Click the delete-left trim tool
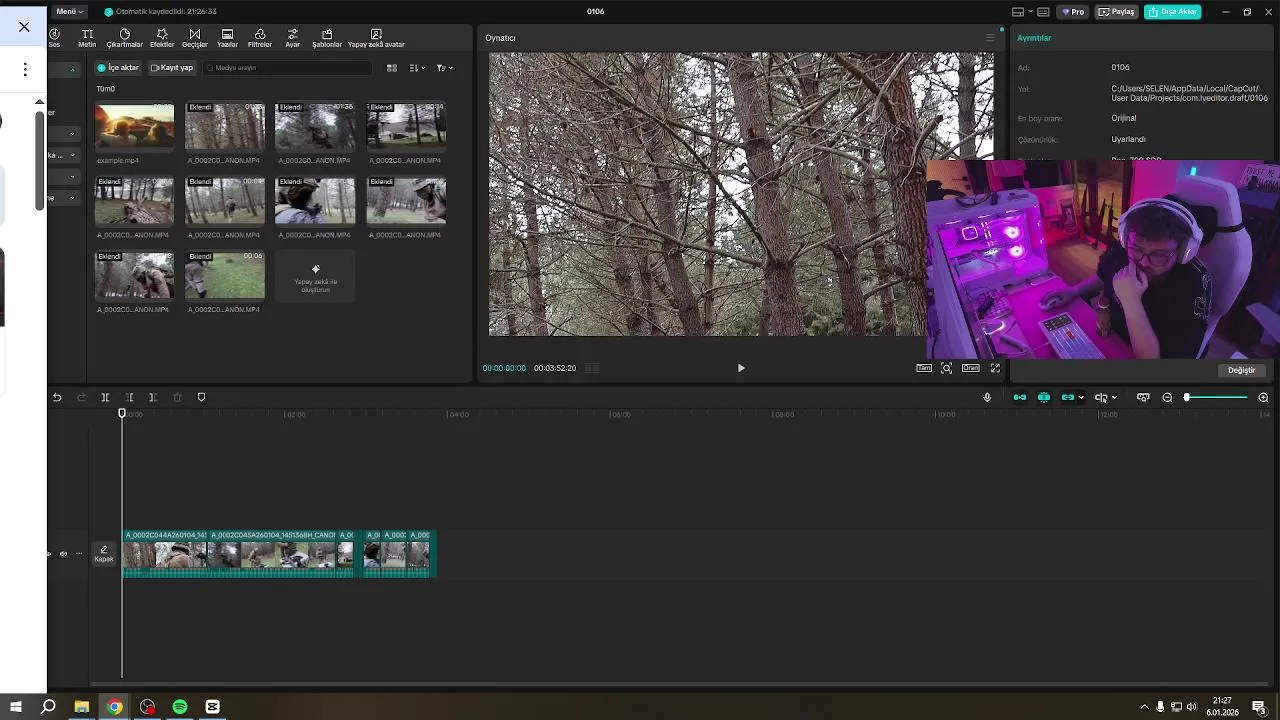The image size is (1280, 720). (129, 397)
